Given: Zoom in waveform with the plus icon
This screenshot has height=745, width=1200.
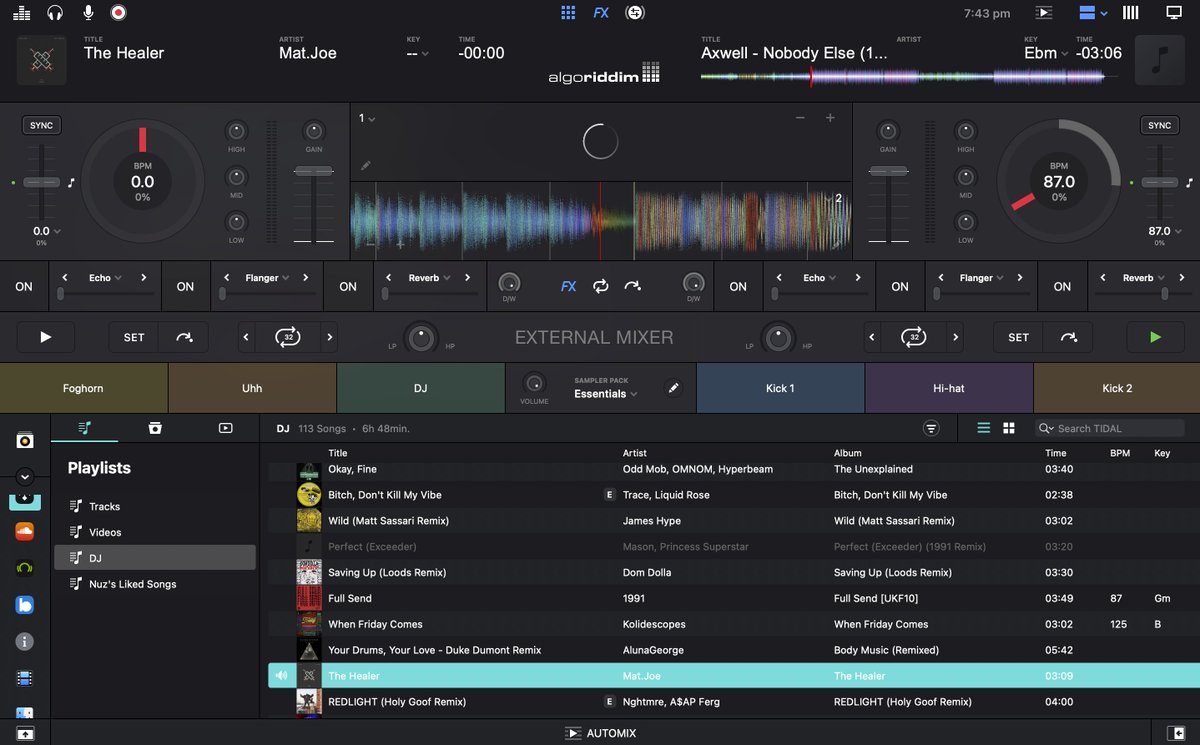Looking at the screenshot, I should click(830, 118).
